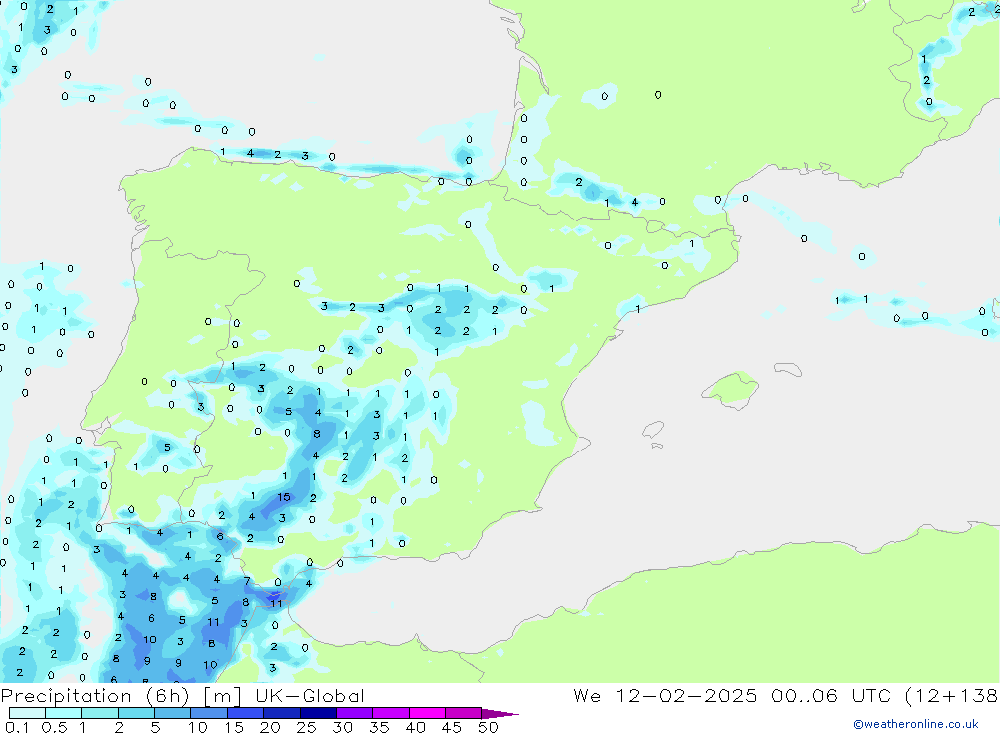Click the "7" precipitation value on map

coord(247,581)
